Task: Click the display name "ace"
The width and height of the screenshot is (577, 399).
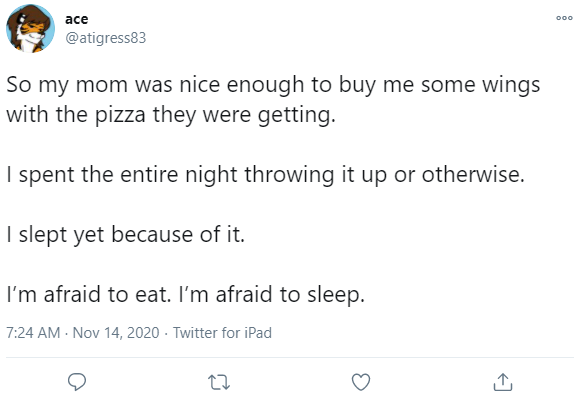Action: (77, 19)
